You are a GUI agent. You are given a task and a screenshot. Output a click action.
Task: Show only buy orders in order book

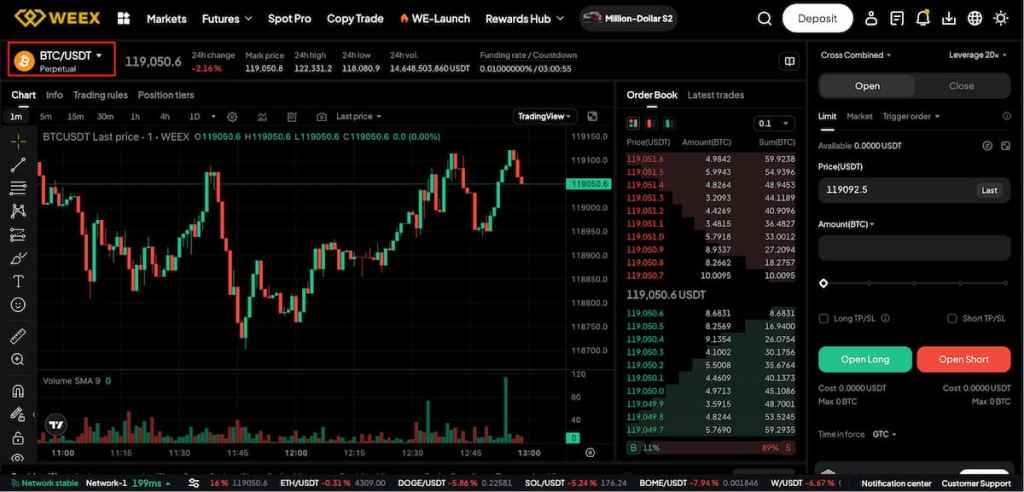667,123
